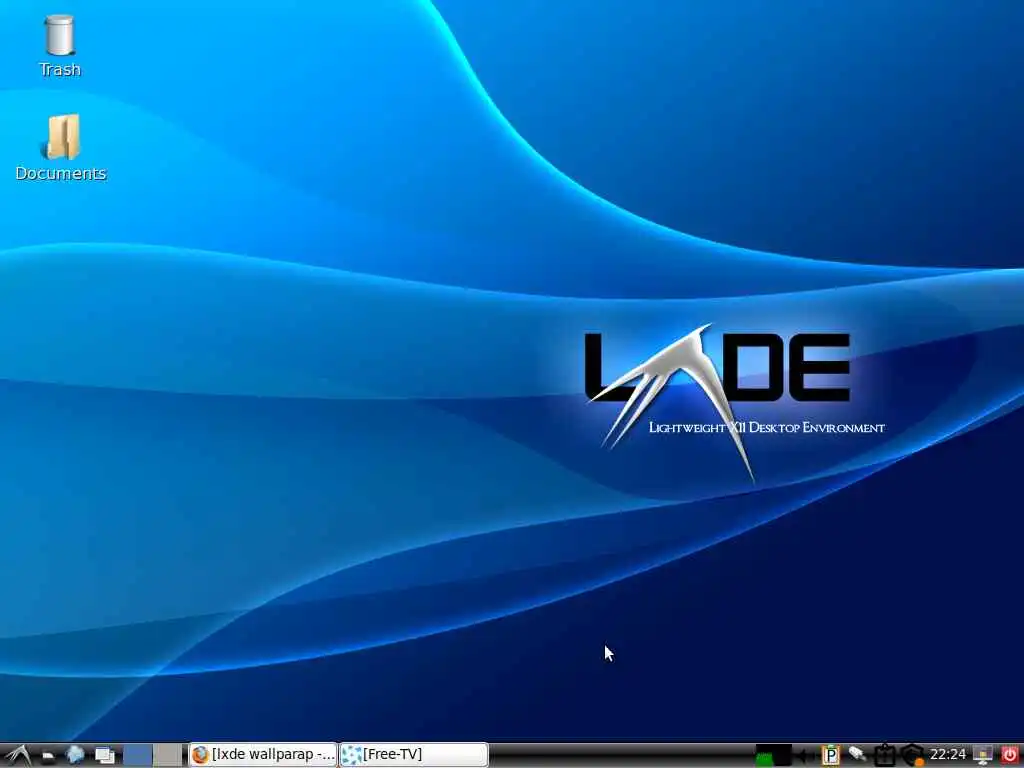This screenshot has width=1024, height=768.
Task: Open the Trash desktop icon
Action: pos(59,46)
